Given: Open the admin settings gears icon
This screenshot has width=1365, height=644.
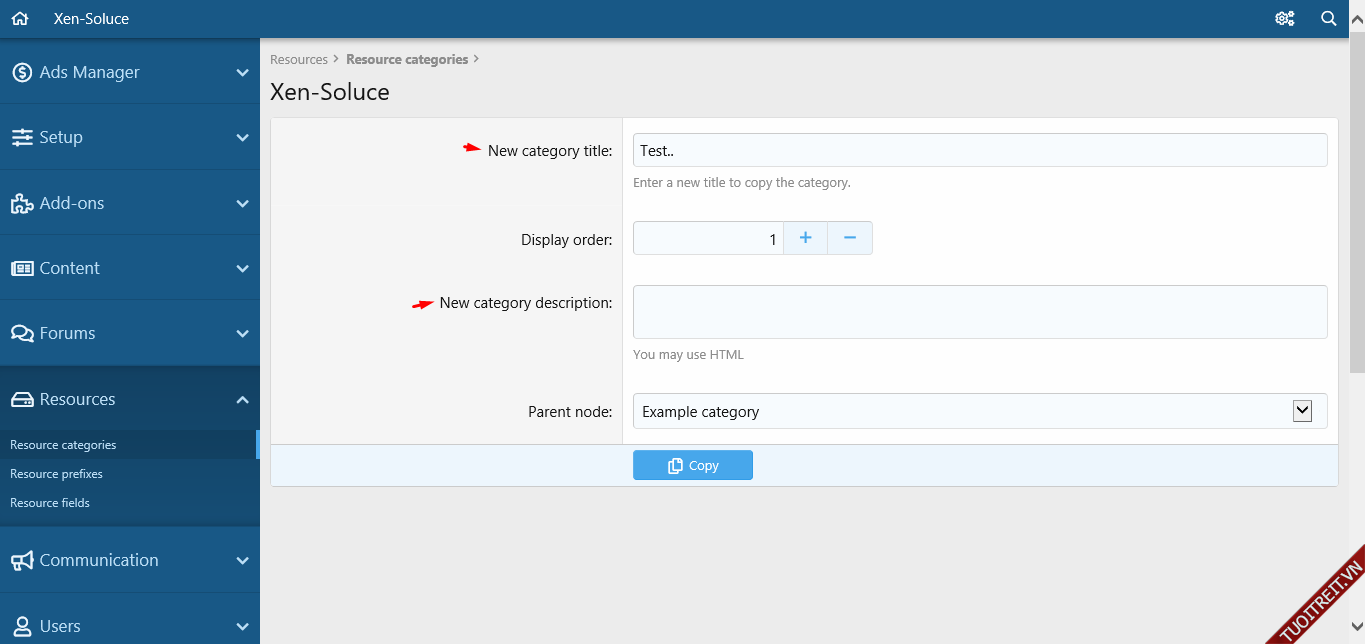Looking at the screenshot, I should pyautogui.click(x=1284, y=19).
